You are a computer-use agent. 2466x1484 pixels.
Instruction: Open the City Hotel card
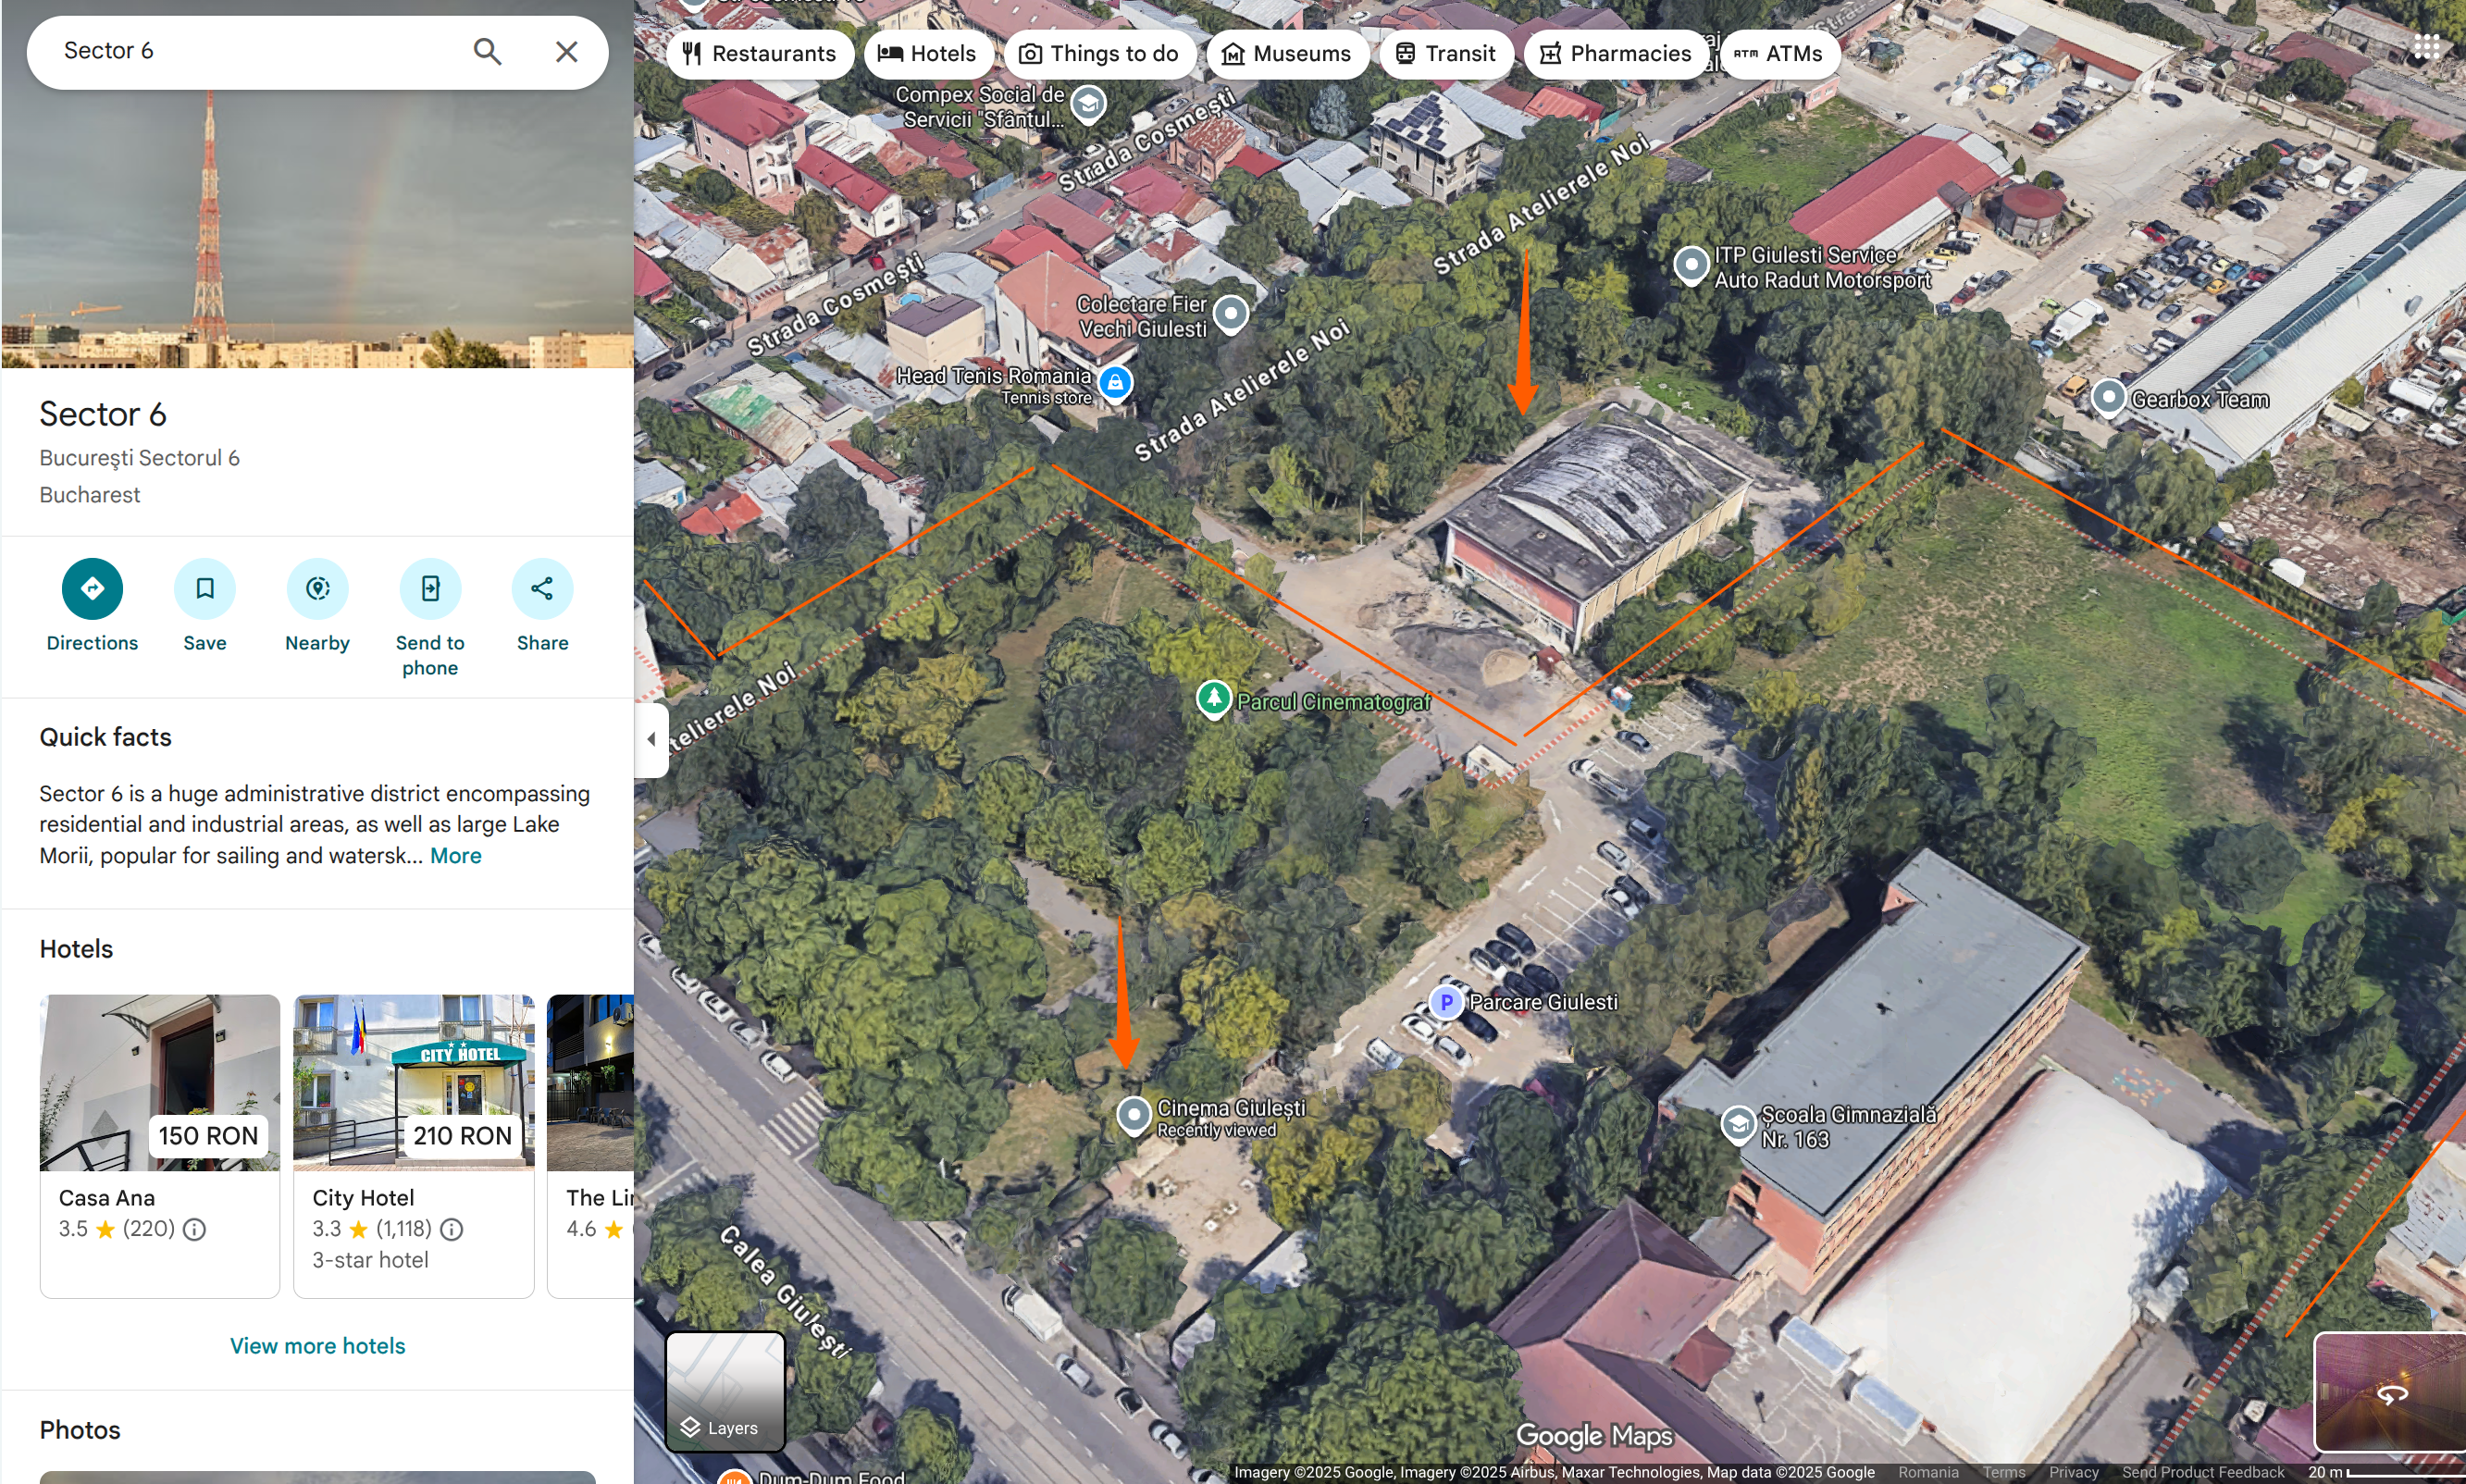click(413, 1145)
